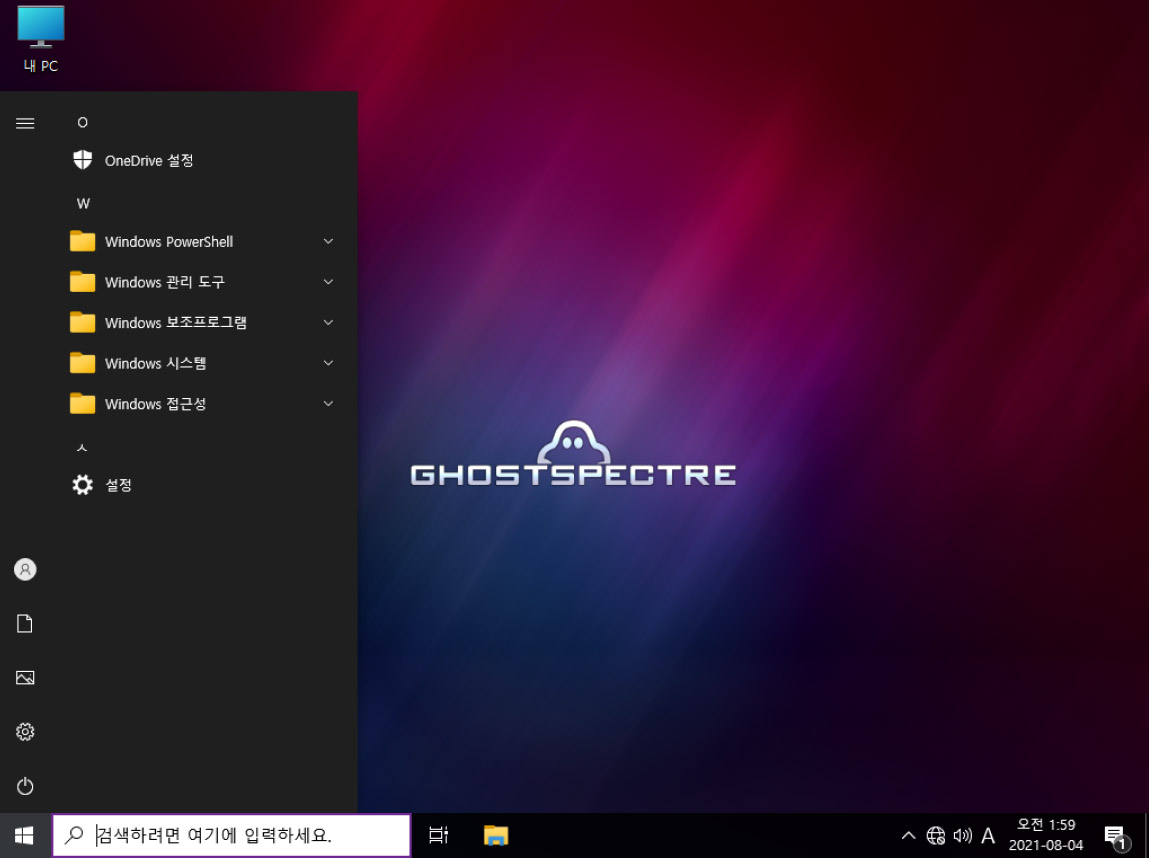Open Documents from Start sidebar
Screen dimensions: 1149x858
click(25, 624)
